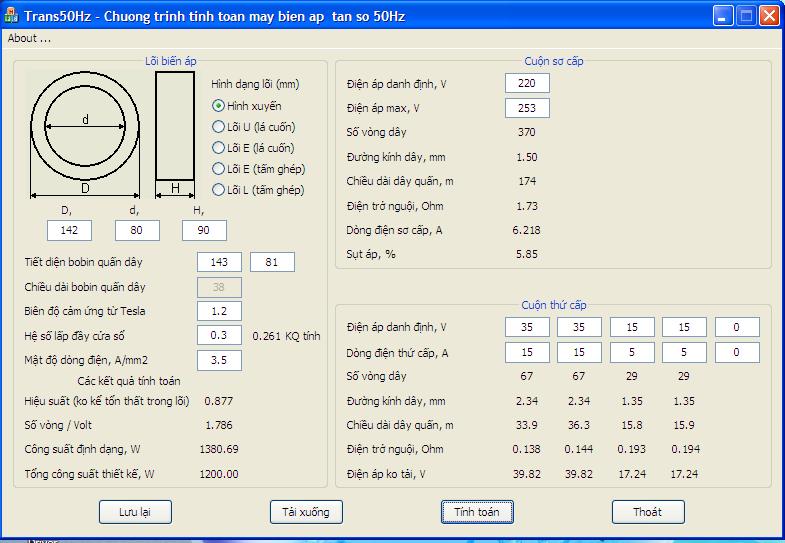
Task: Click the outer diameter D field
Action: click(69, 231)
